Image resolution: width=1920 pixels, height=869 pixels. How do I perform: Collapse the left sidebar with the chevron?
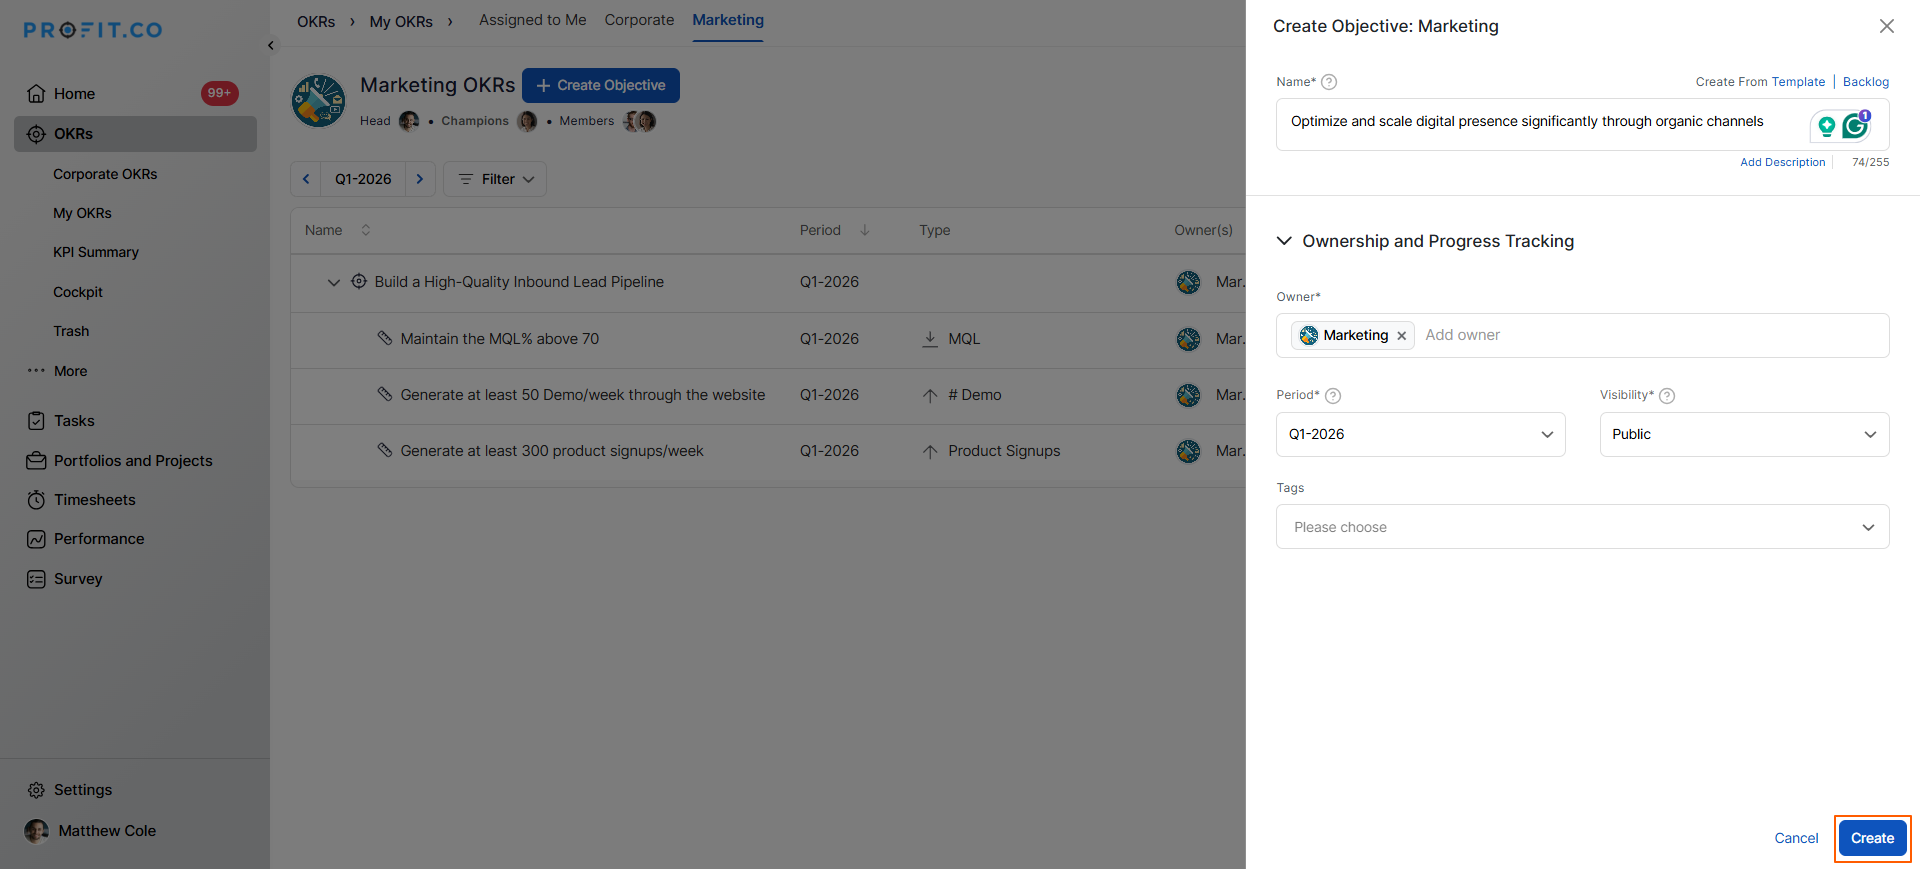click(x=271, y=45)
